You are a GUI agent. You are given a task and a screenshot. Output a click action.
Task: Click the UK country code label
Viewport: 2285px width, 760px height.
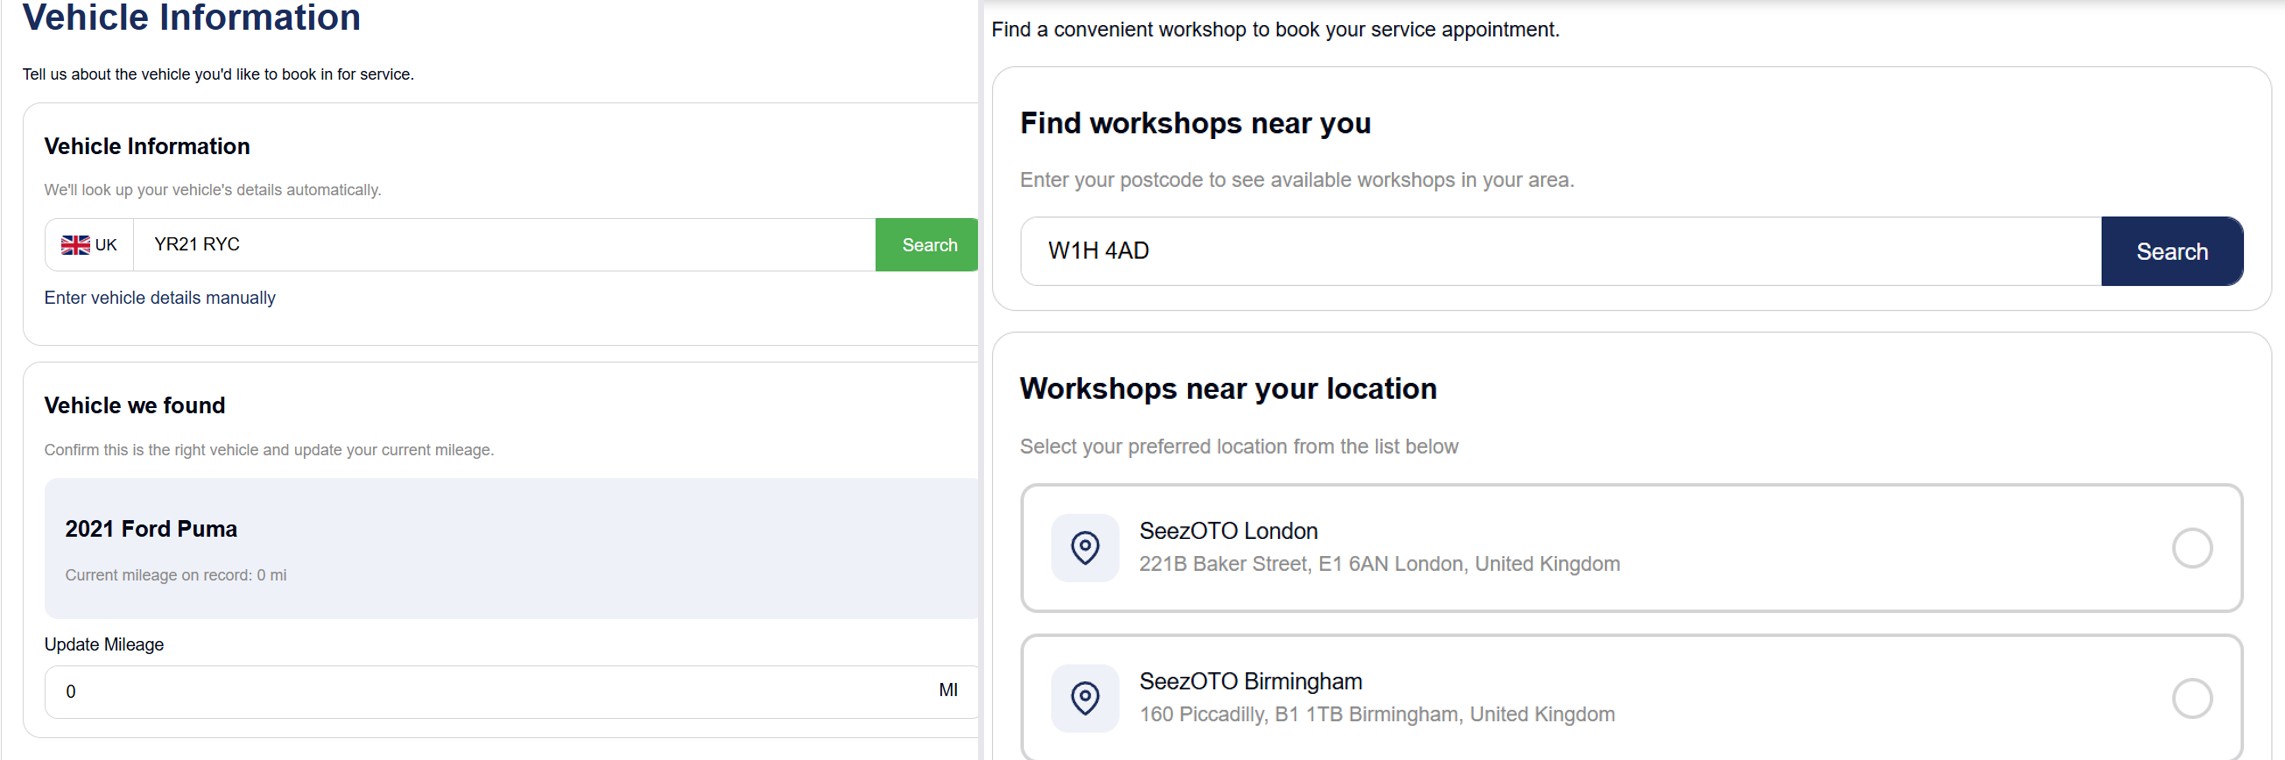[x=106, y=245]
